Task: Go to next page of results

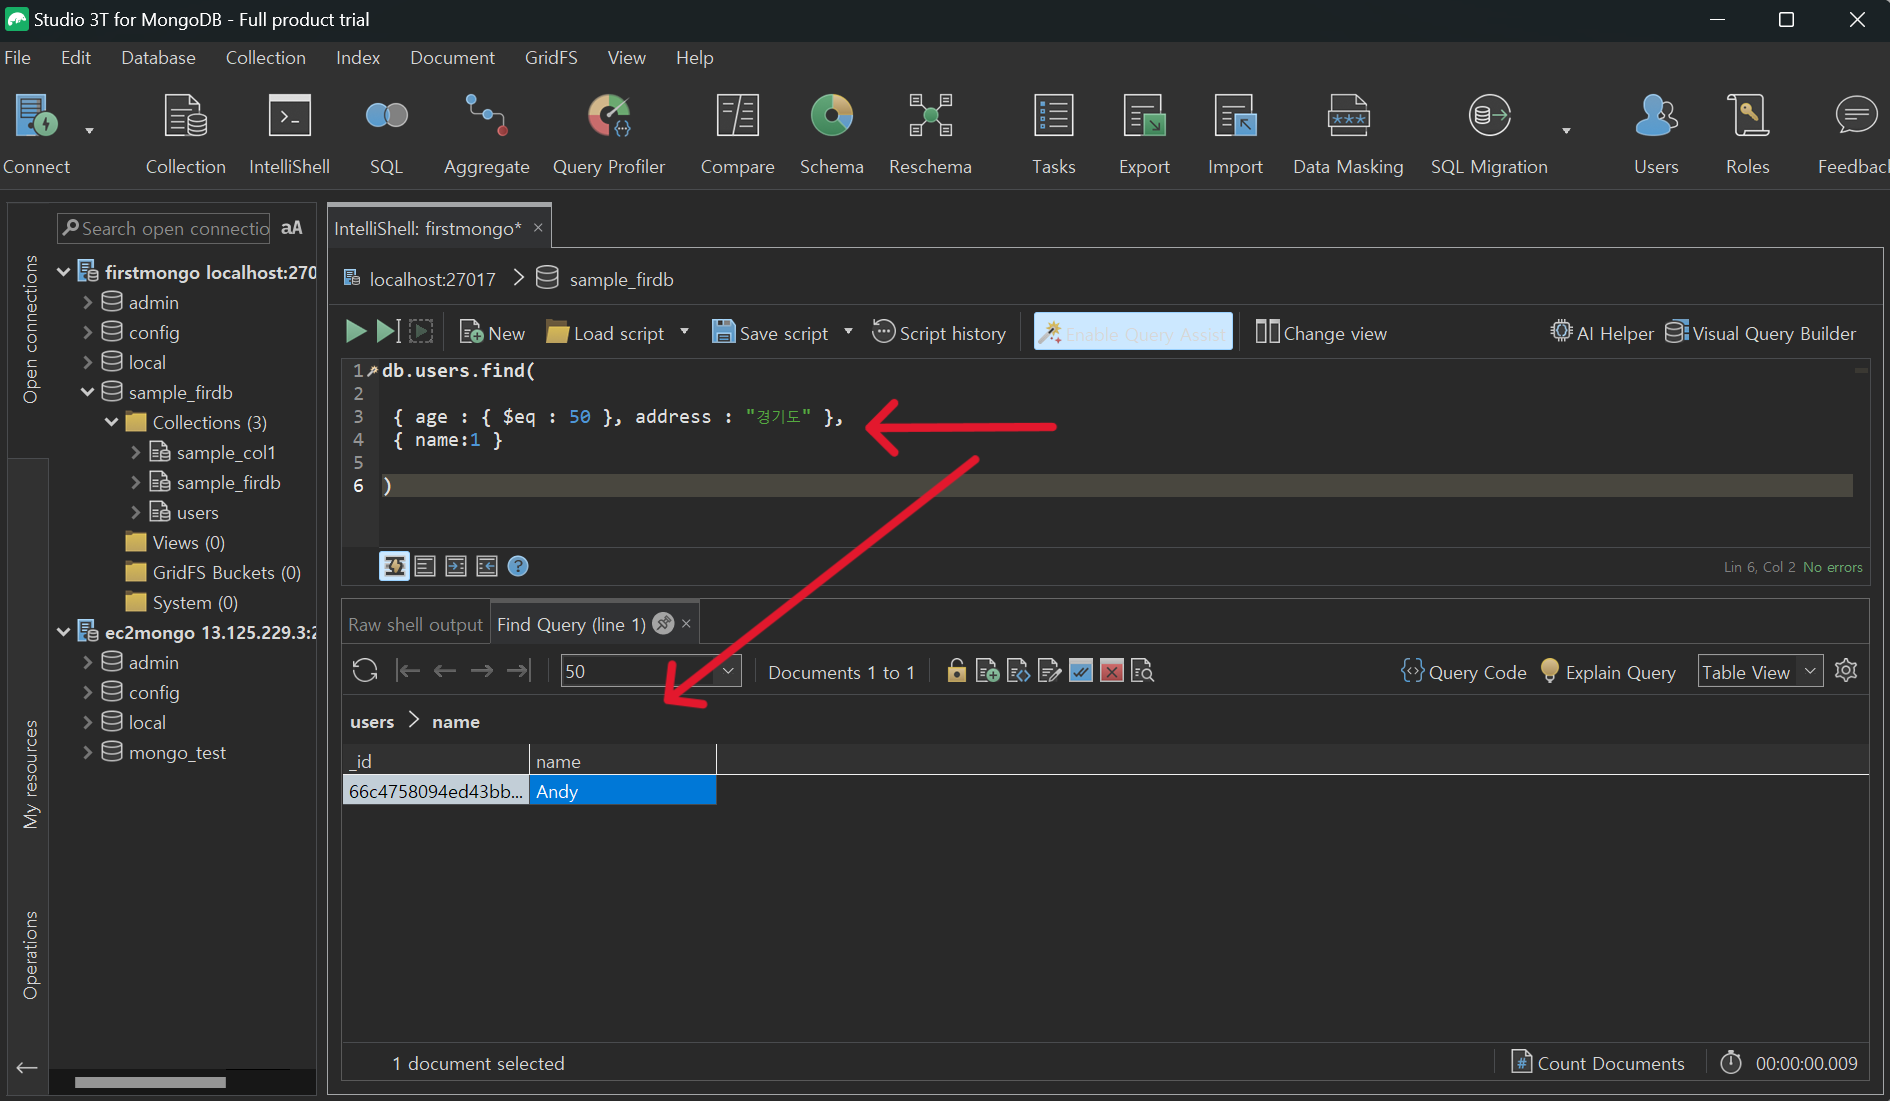Action: [482, 670]
